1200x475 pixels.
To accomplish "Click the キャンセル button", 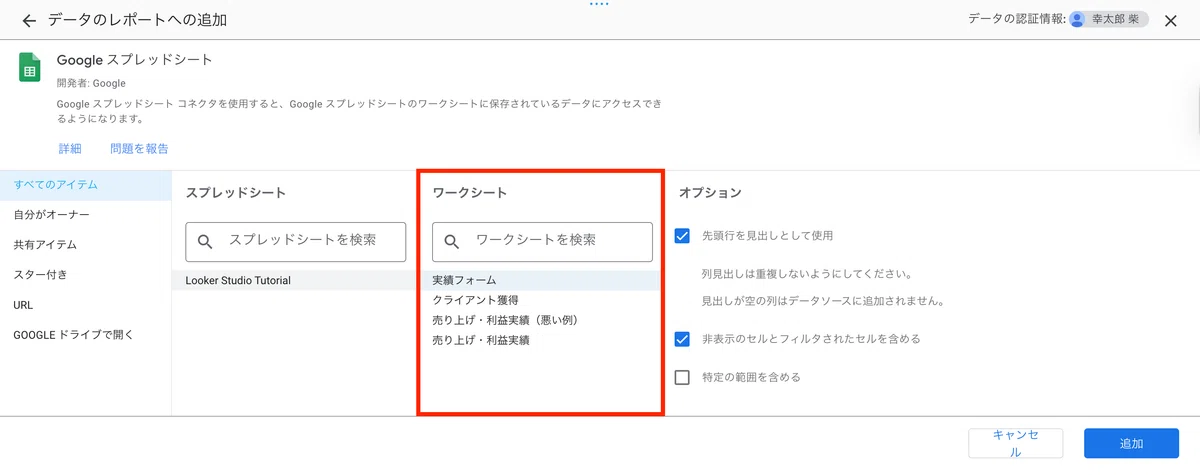I will [x=1015, y=444].
